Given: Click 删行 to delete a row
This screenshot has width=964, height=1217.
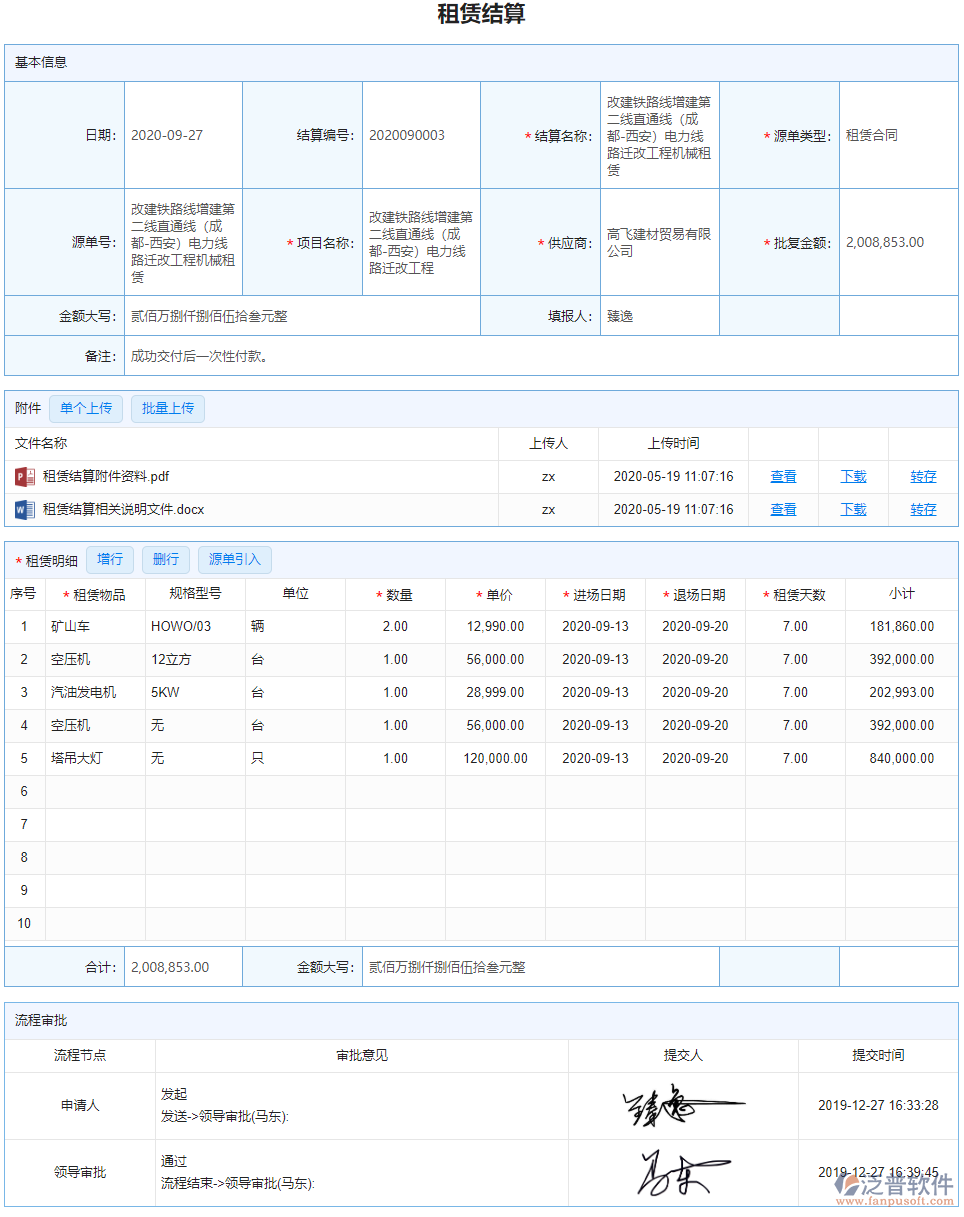Looking at the screenshot, I should pyautogui.click(x=165, y=559).
